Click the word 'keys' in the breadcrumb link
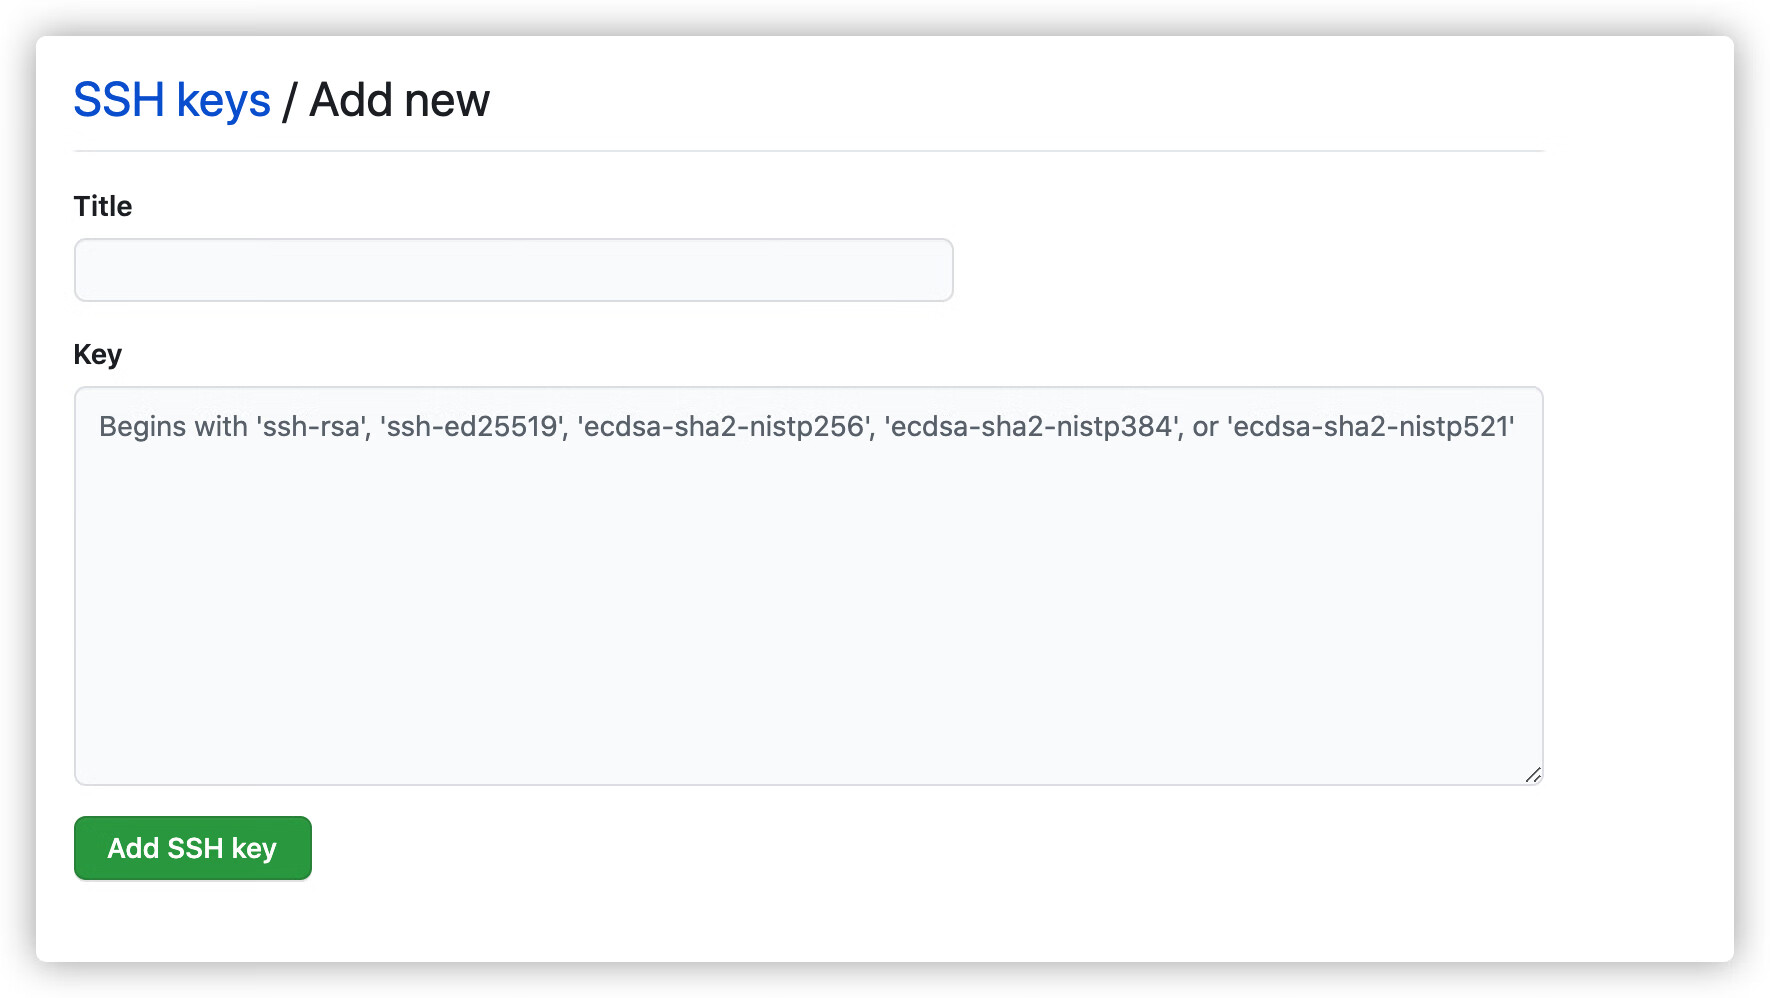1770x998 pixels. (x=223, y=100)
